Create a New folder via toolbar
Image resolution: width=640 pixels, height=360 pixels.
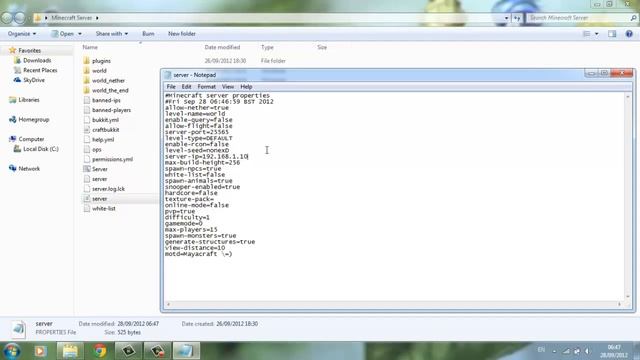tap(182, 34)
